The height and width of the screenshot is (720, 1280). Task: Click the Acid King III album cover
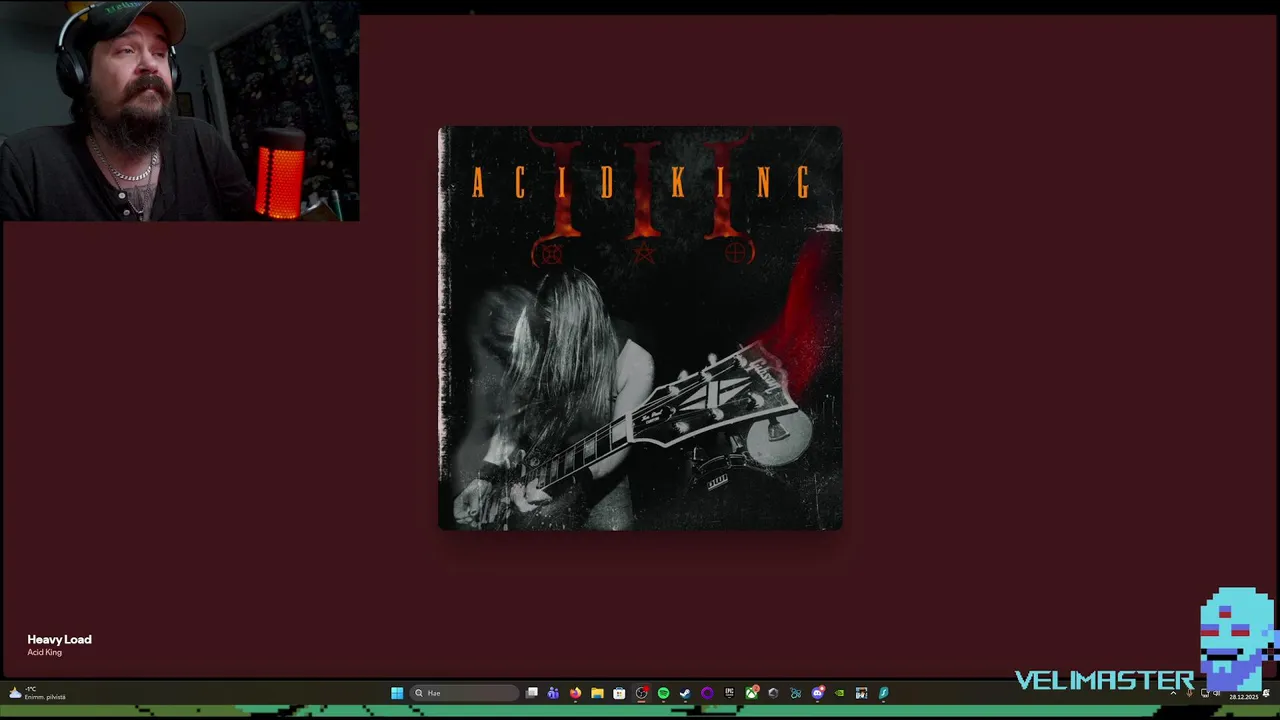[640, 328]
